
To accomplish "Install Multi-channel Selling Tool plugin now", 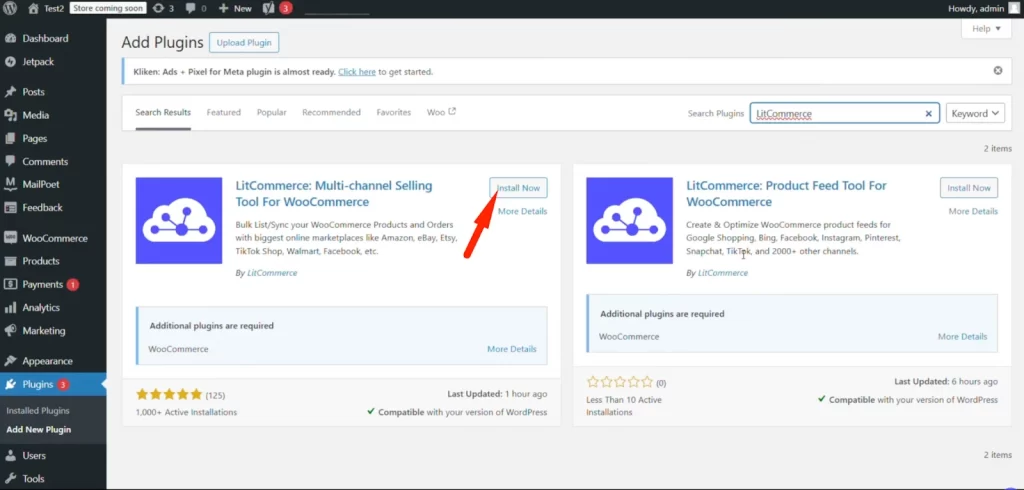I will click(519, 188).
